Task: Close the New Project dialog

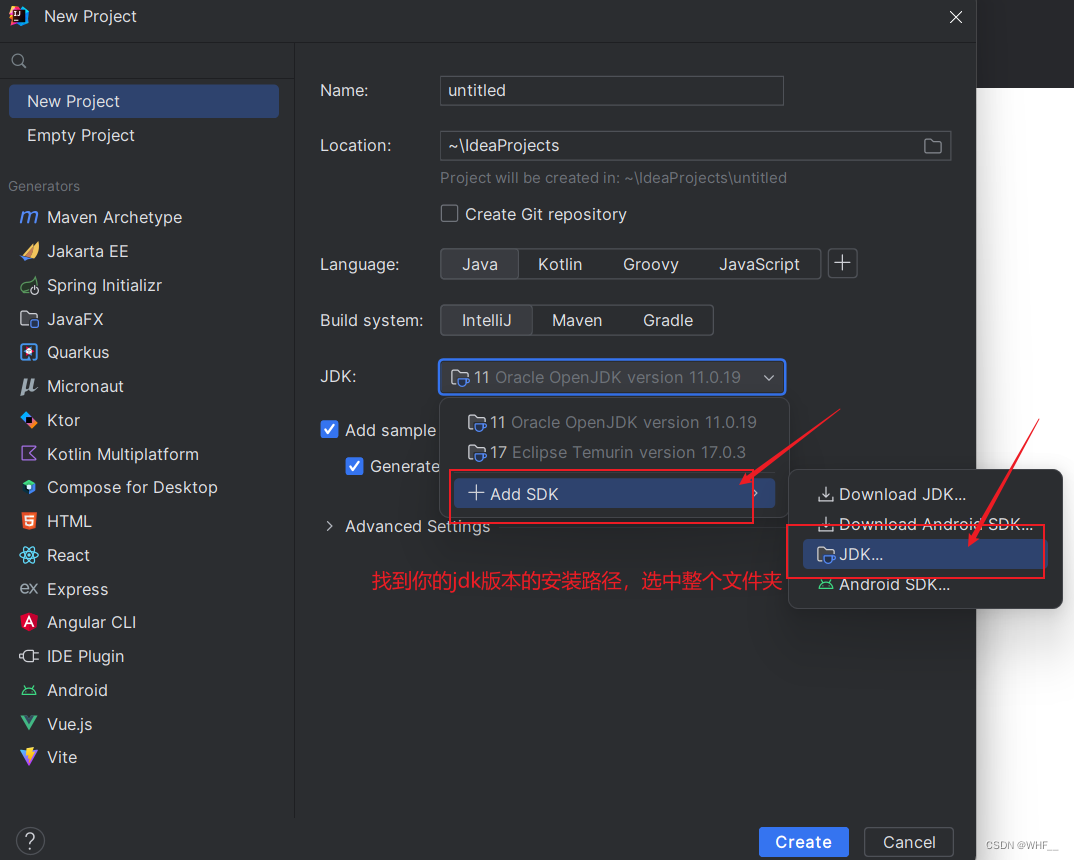Action: coord(956,17)
